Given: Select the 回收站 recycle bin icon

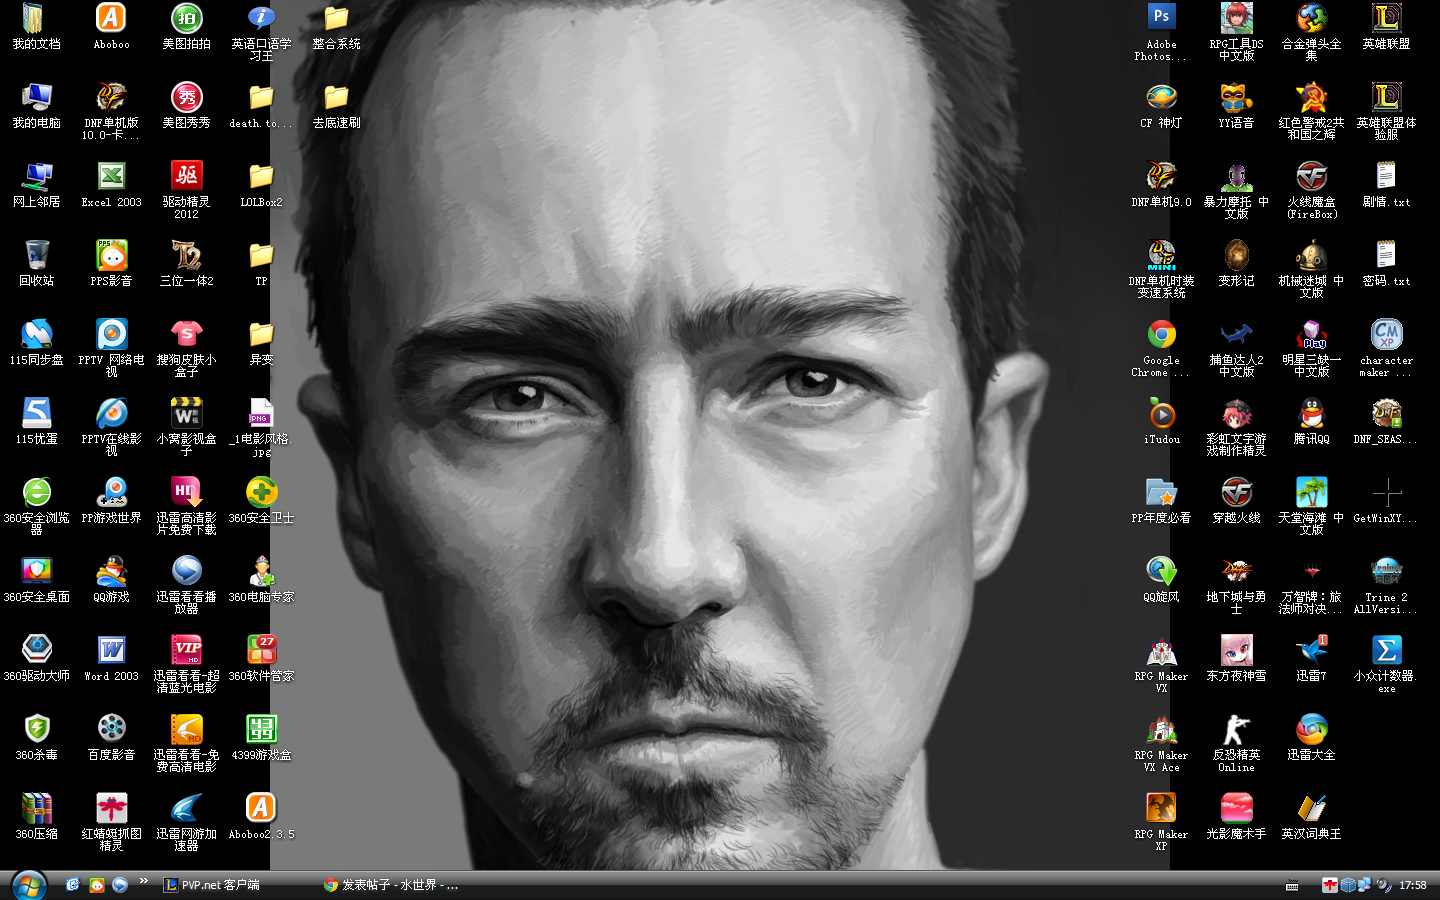Looking at the screenshot, I should pos(36,263).
